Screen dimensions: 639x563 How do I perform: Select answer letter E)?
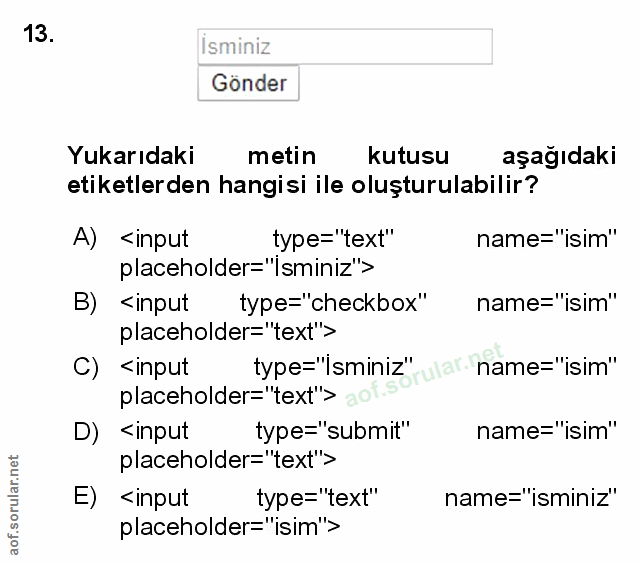(85, 496)
